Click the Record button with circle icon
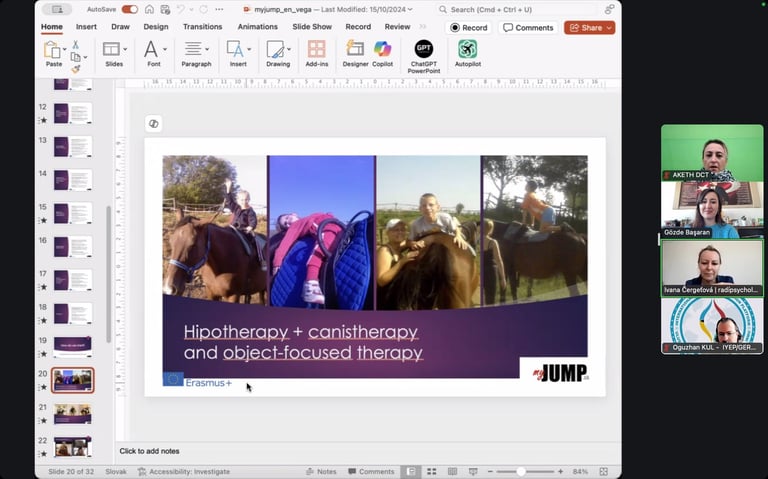The image size is (768, 479). pyautogui.click(x=469, y=28)
